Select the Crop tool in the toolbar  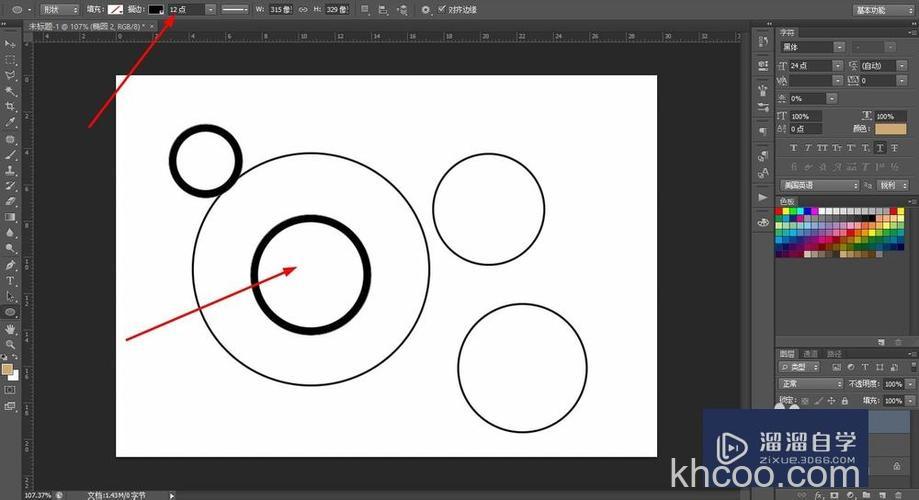pyautogui.click(x=11, y=106)
